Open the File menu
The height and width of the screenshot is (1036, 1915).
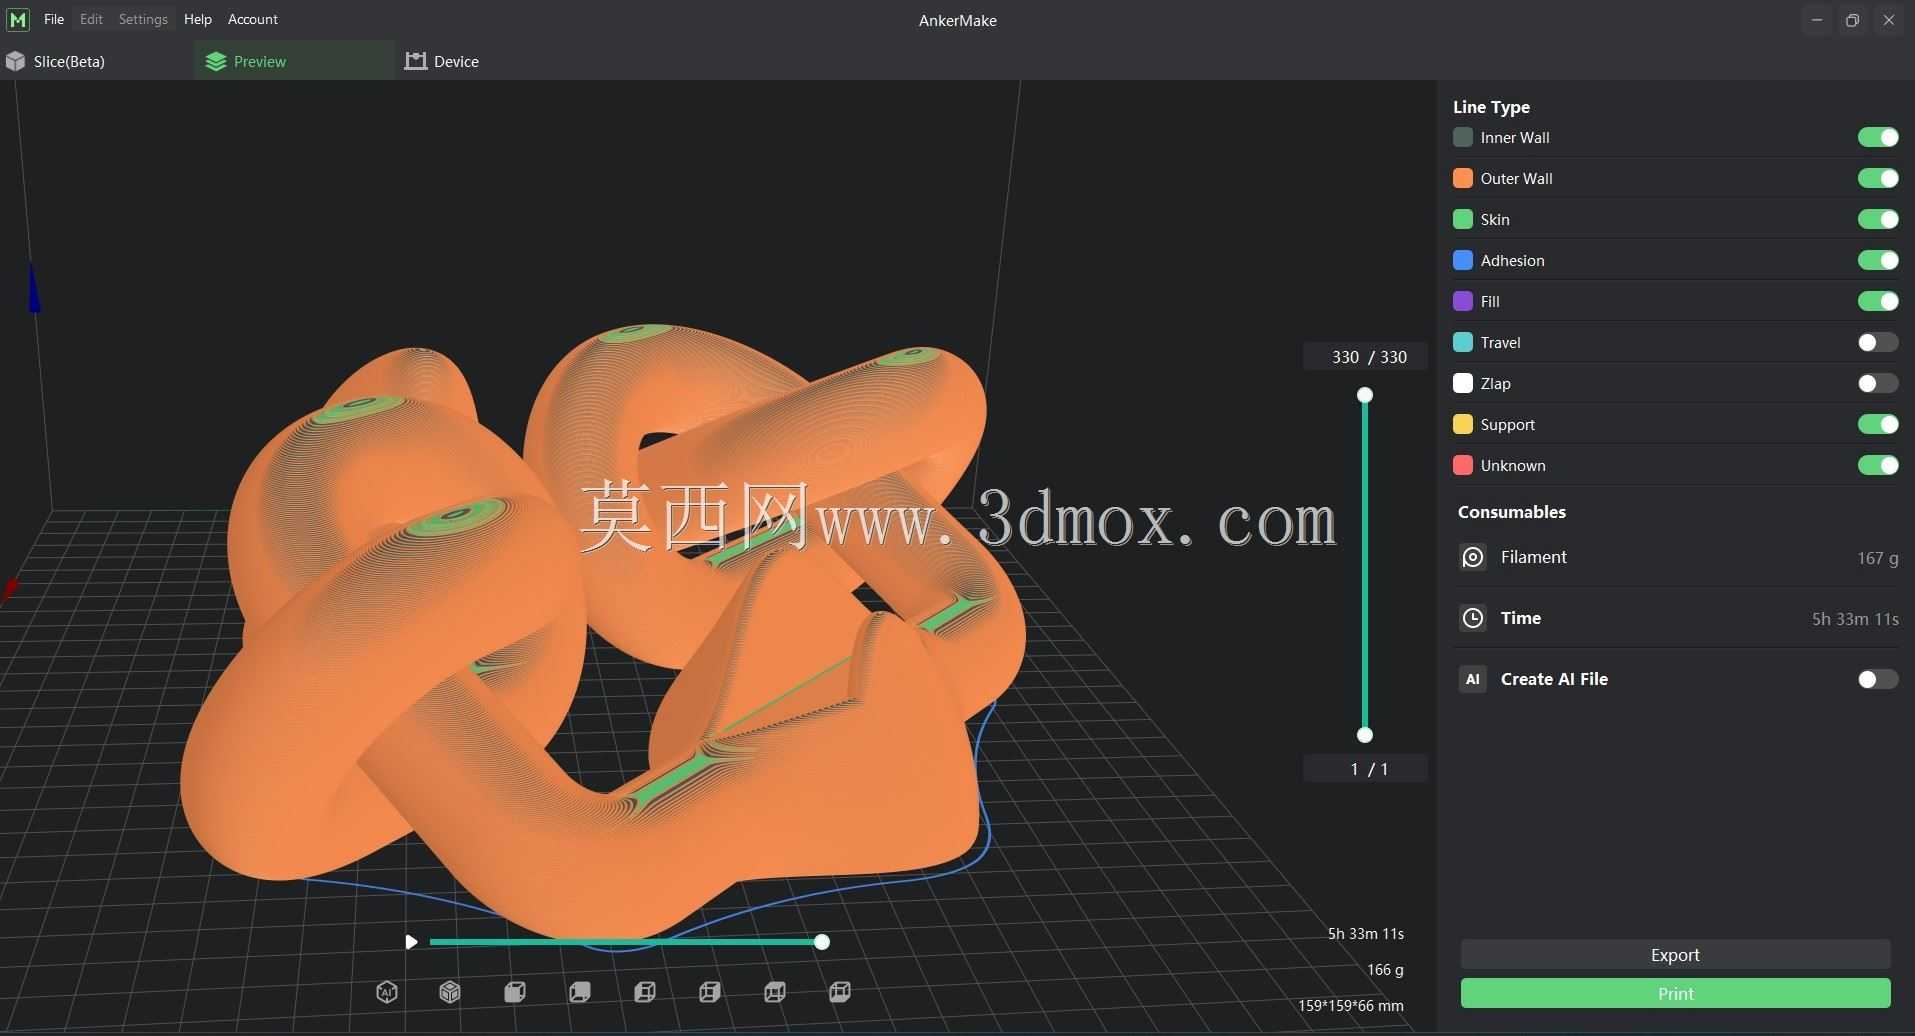[54, 19]
